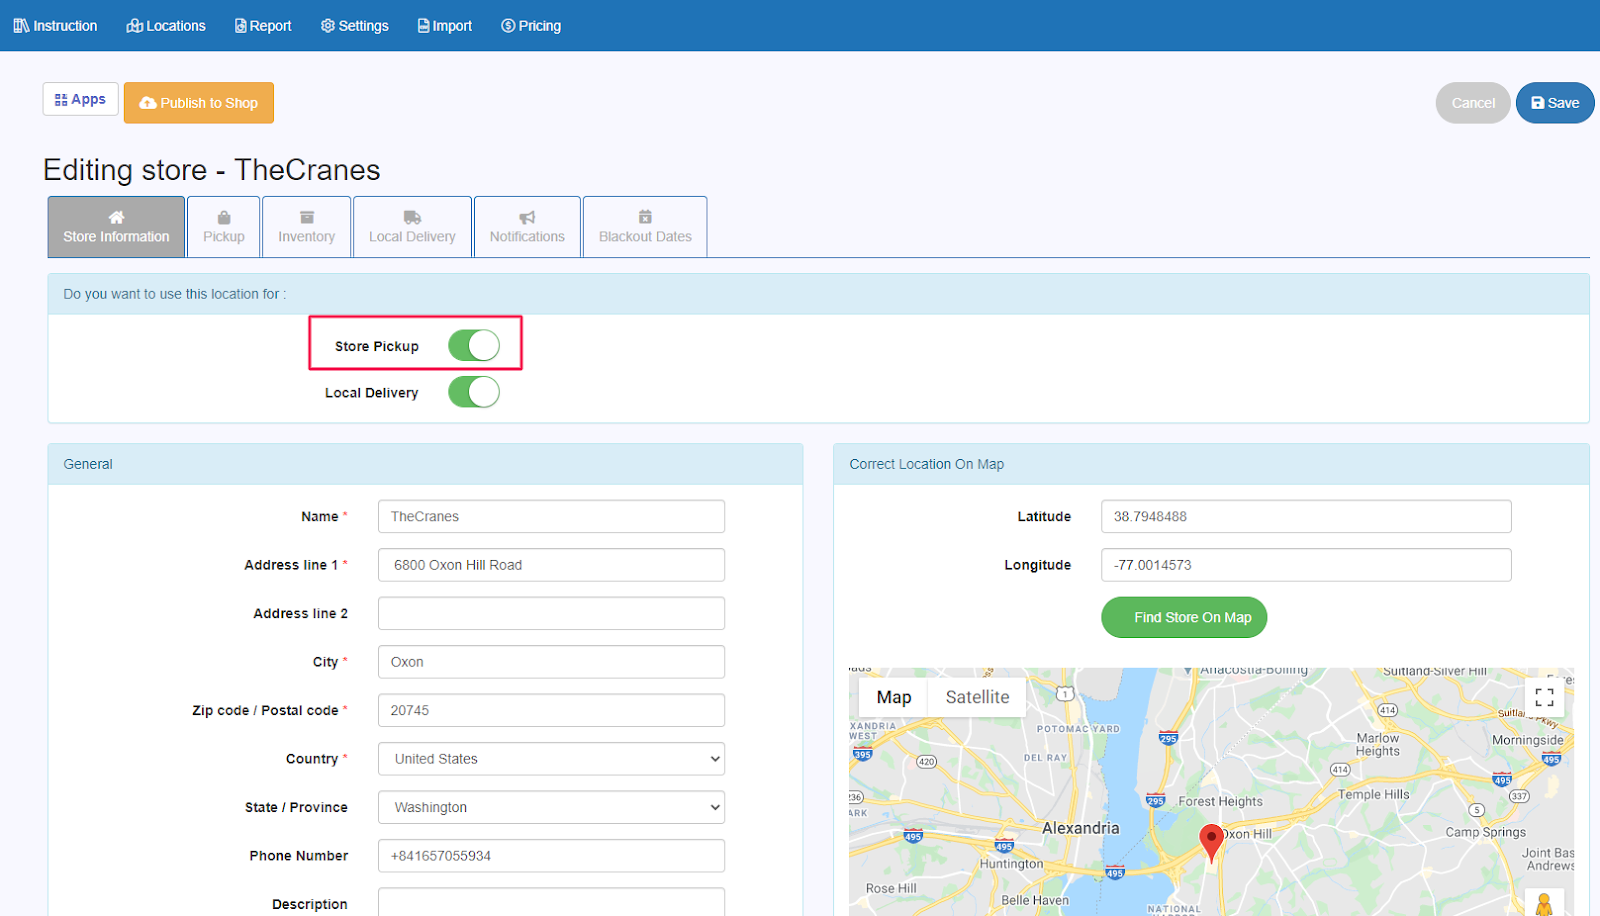Disable the Store Pickup toggle
1600x916 pixels.
tap(474, 346)
